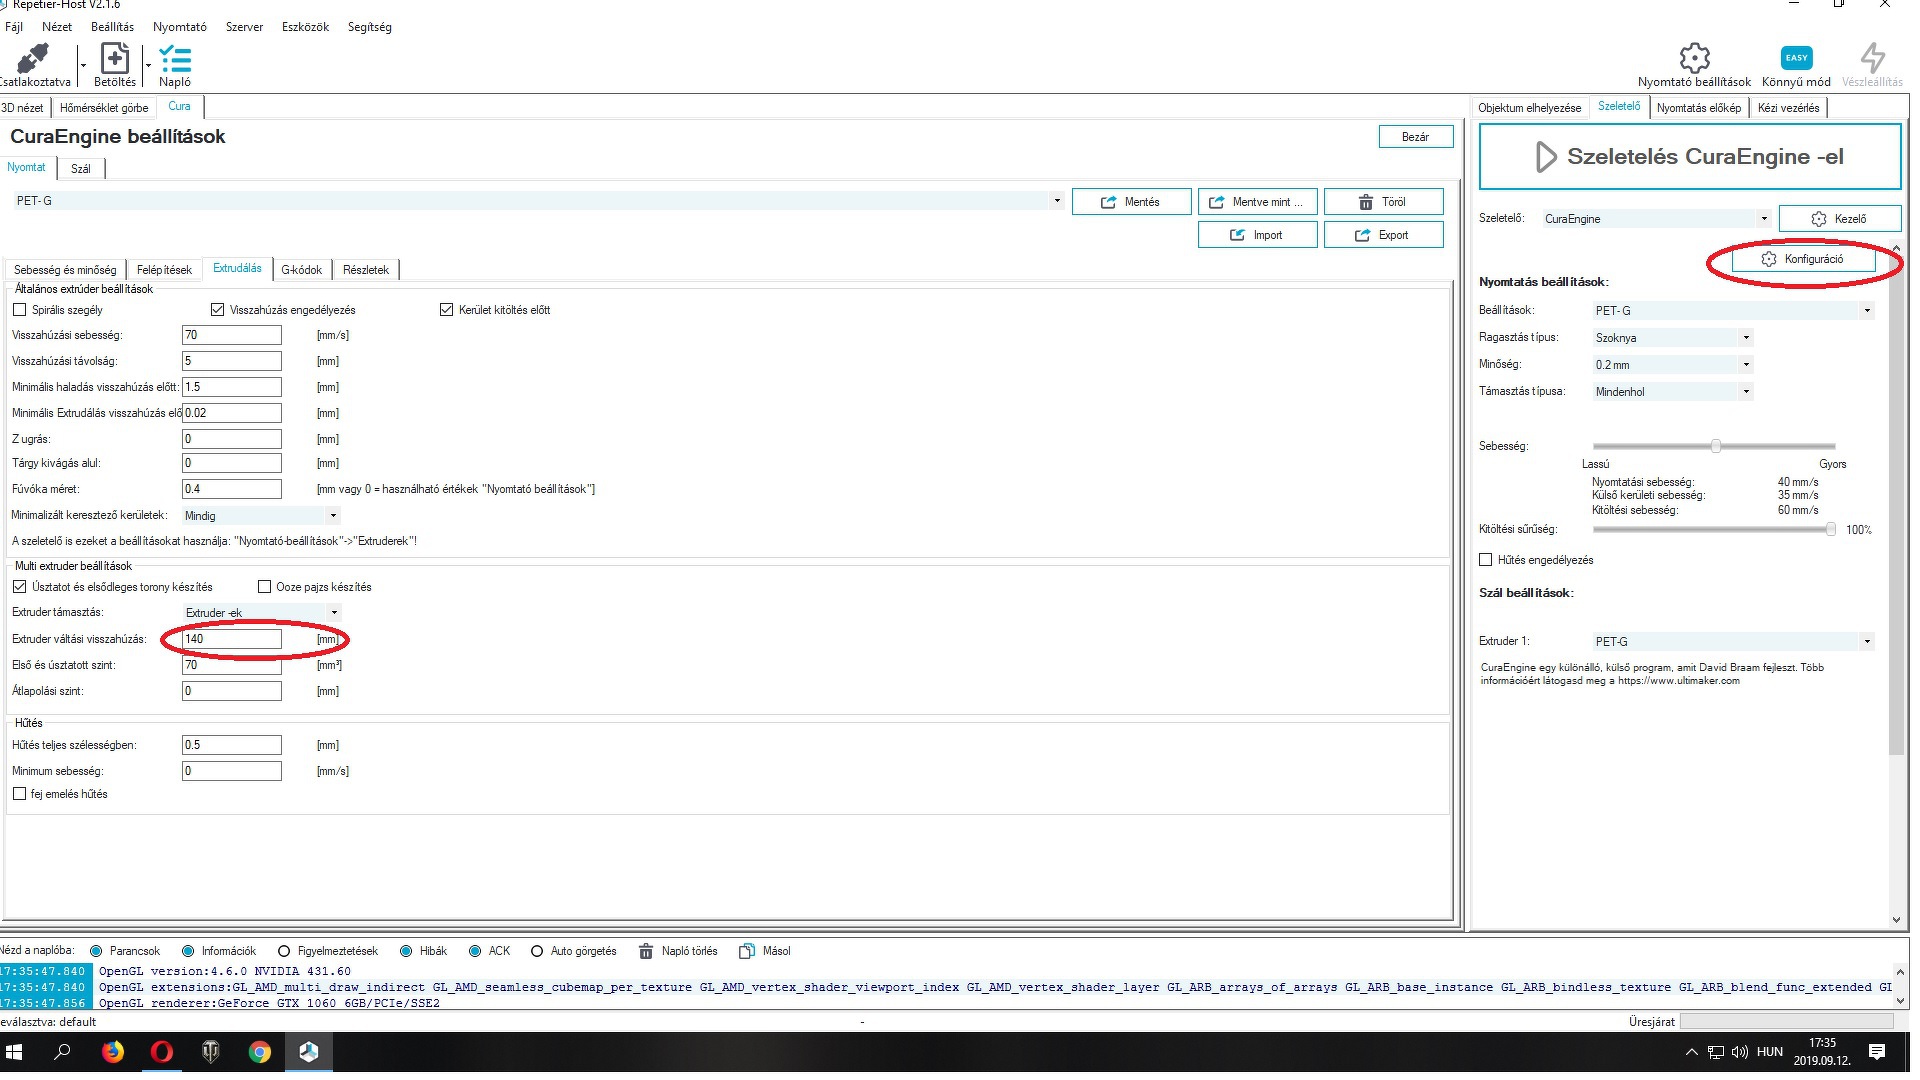Open the Napló log icon
The width and height of the screenshot is (1920, 1080).
[175, 60]
